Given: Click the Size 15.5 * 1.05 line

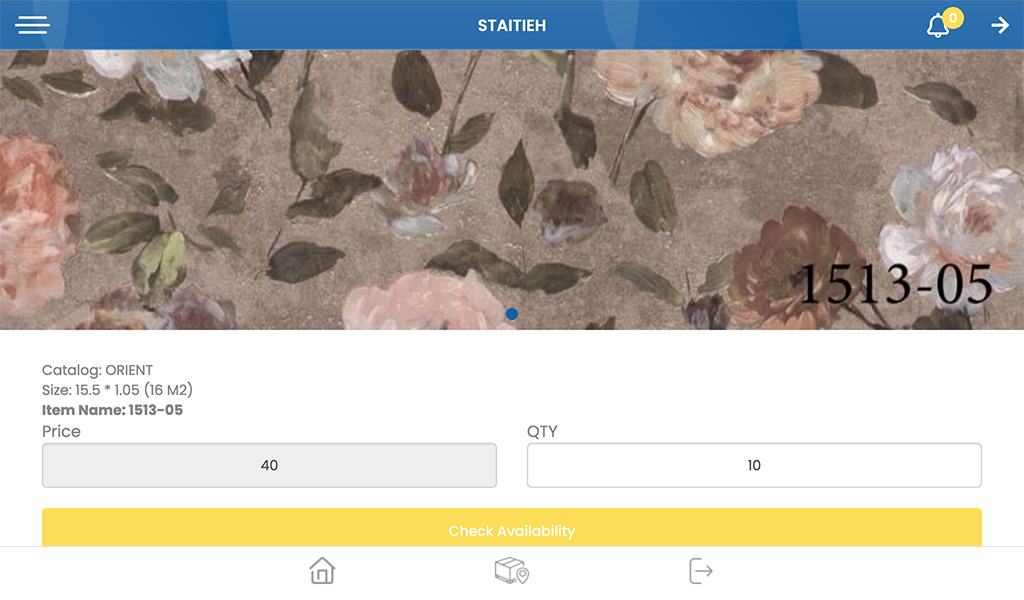Looking at the screenshot, I should (118, 390).
